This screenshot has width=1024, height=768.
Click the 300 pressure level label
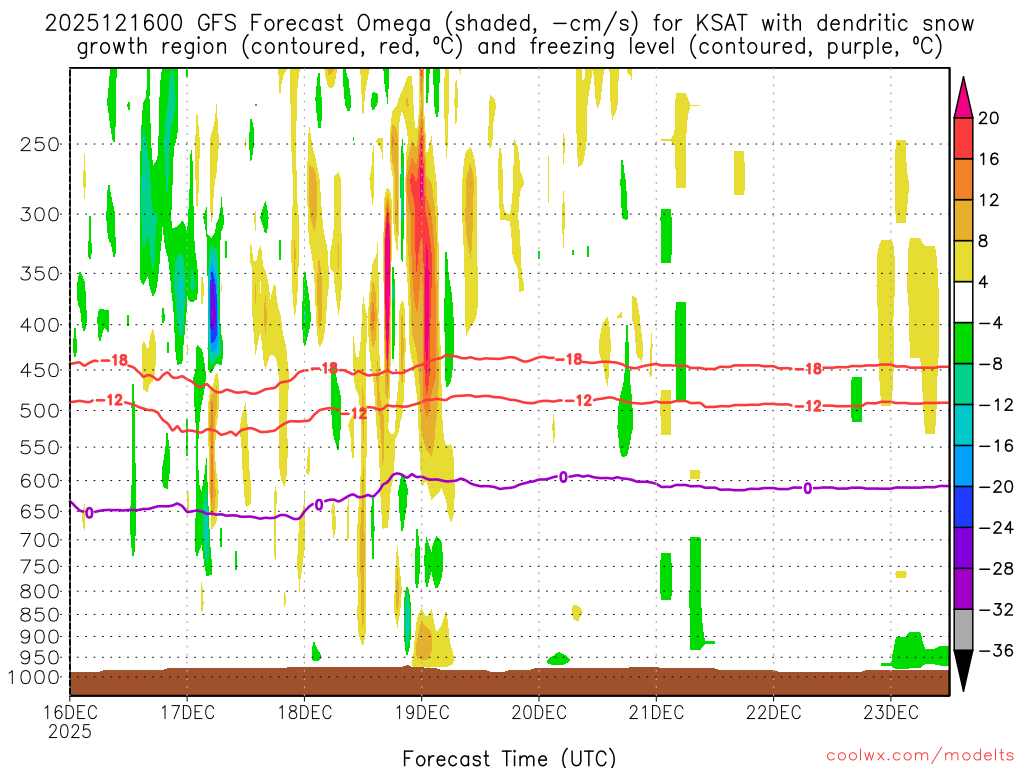tap(40, 214)
